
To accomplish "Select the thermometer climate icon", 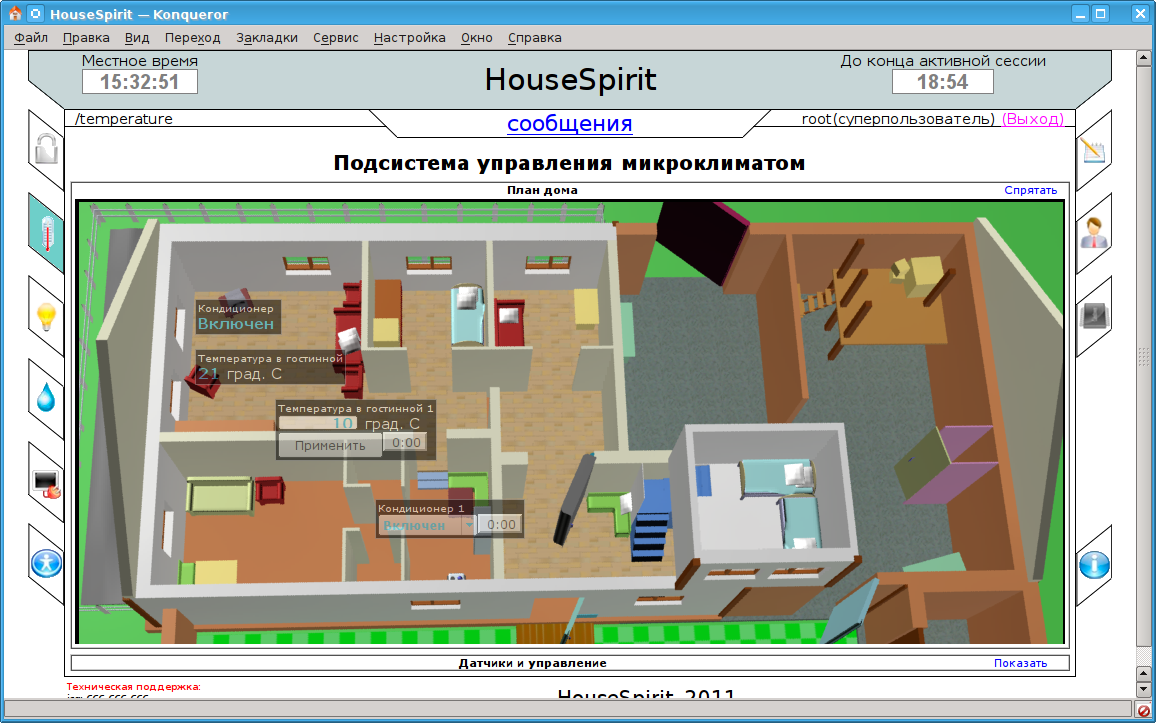I will click(x=46, y=233).
